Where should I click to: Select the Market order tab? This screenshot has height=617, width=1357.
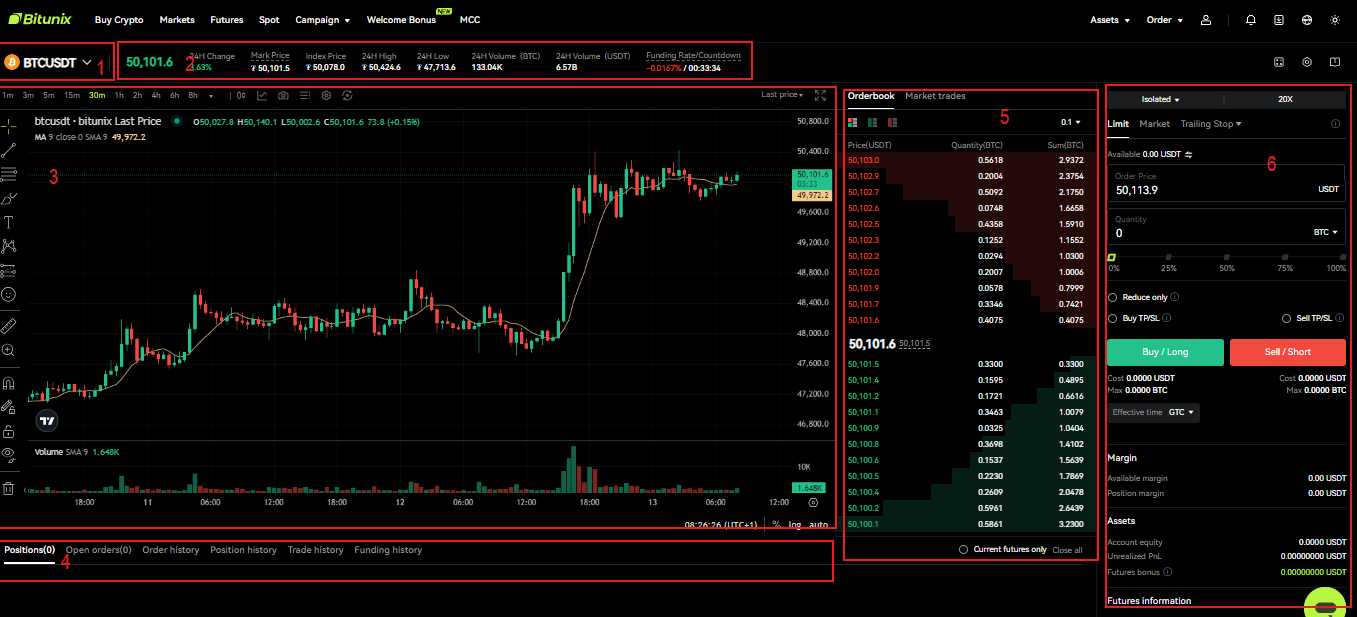(1154, 124)
